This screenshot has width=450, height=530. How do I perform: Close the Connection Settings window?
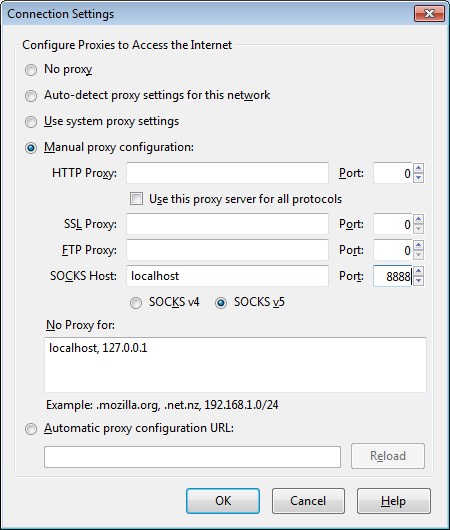click(x=429, y=14)
